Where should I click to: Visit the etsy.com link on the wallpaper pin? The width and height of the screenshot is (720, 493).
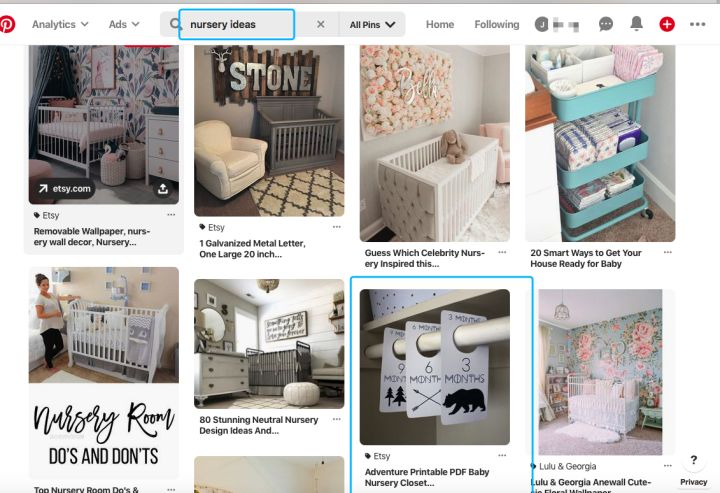coord(64,189)
